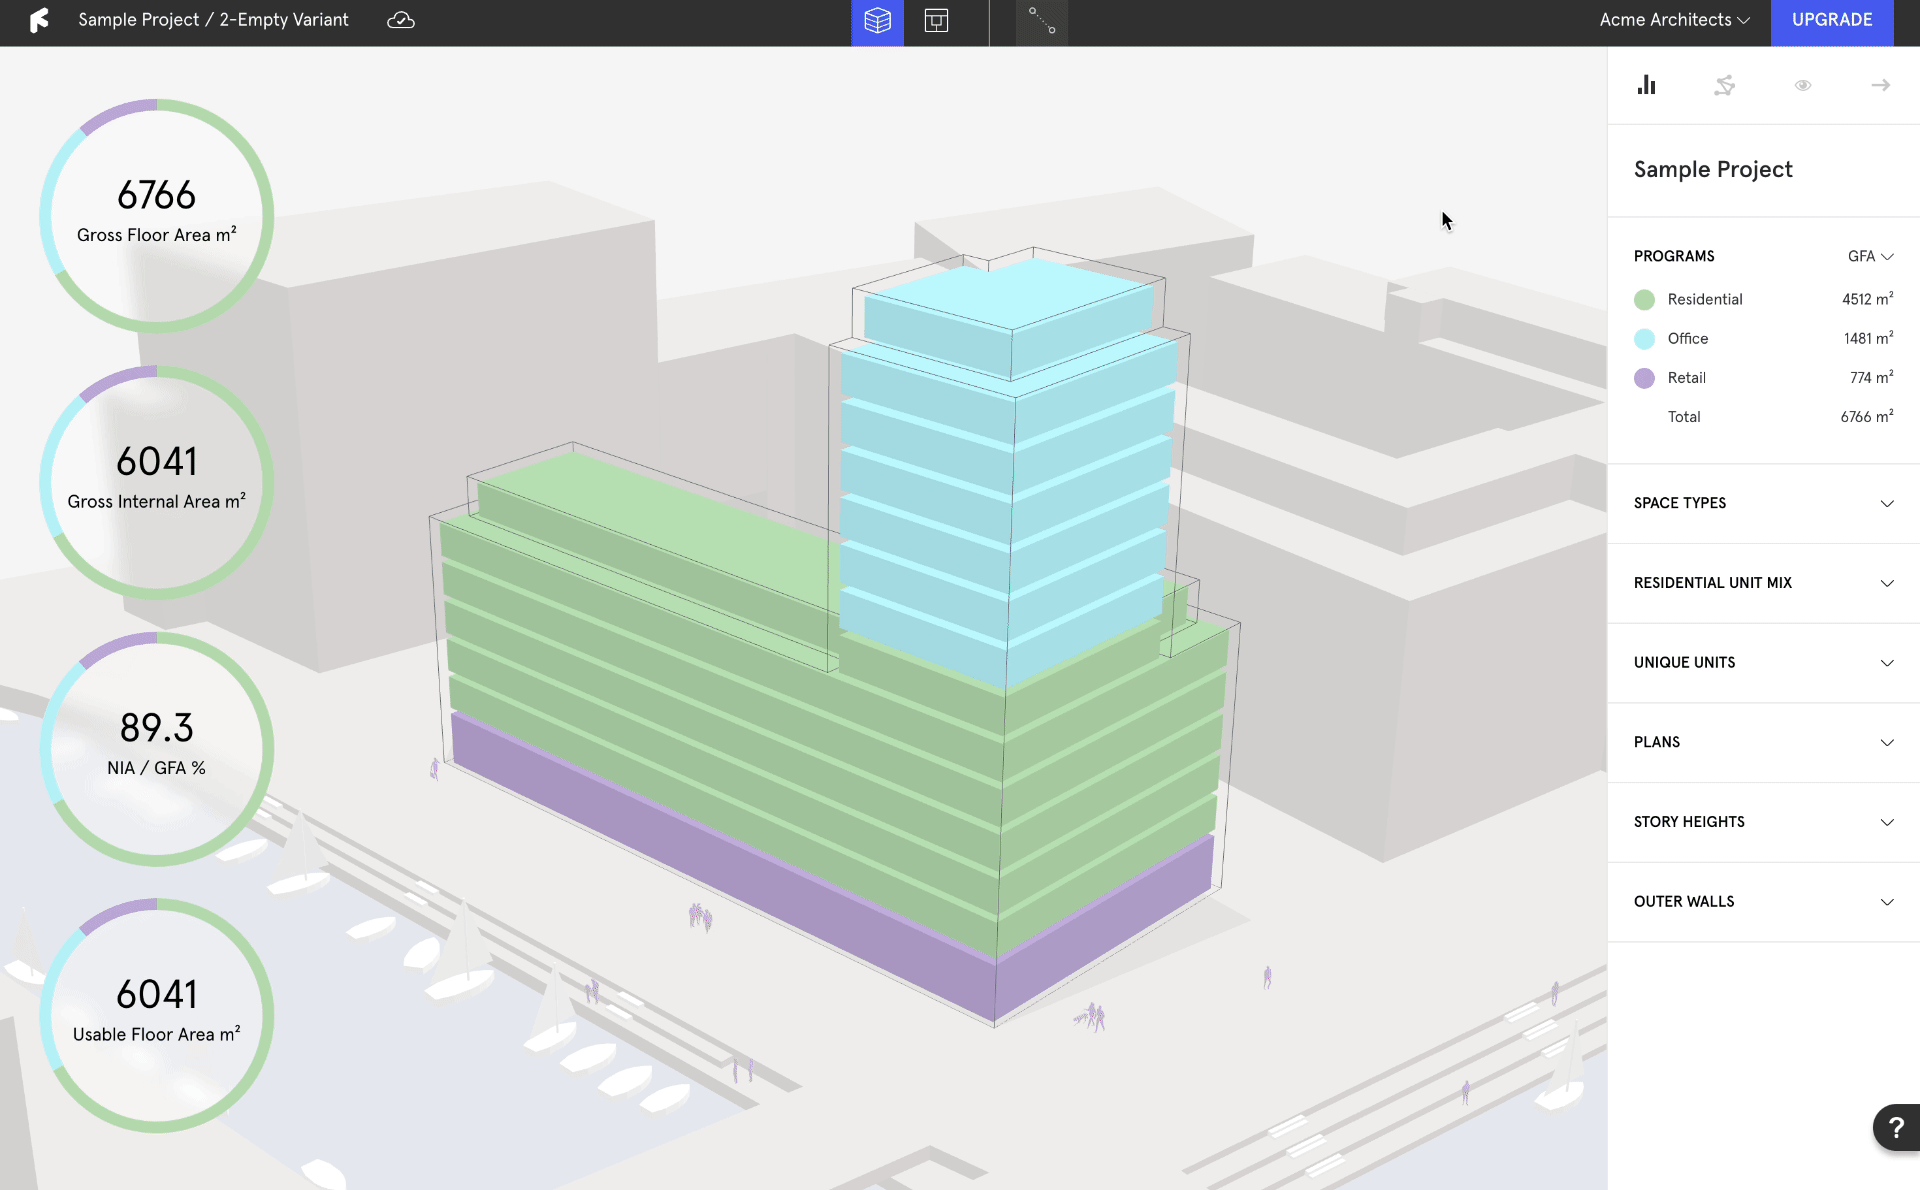
Task: Open the Acme Architects account menu
Action: [1674, 20]
